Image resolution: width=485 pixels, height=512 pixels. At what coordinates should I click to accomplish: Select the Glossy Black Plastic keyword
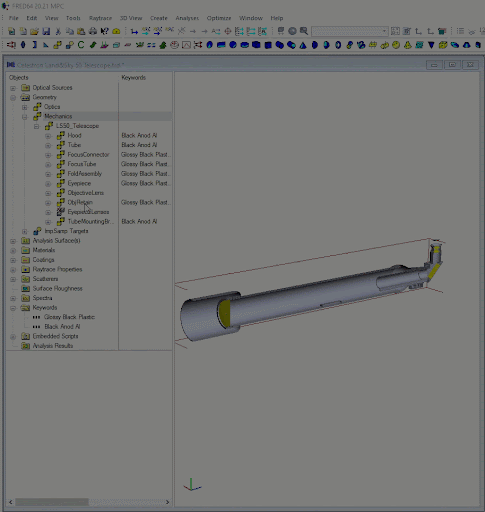69,317
